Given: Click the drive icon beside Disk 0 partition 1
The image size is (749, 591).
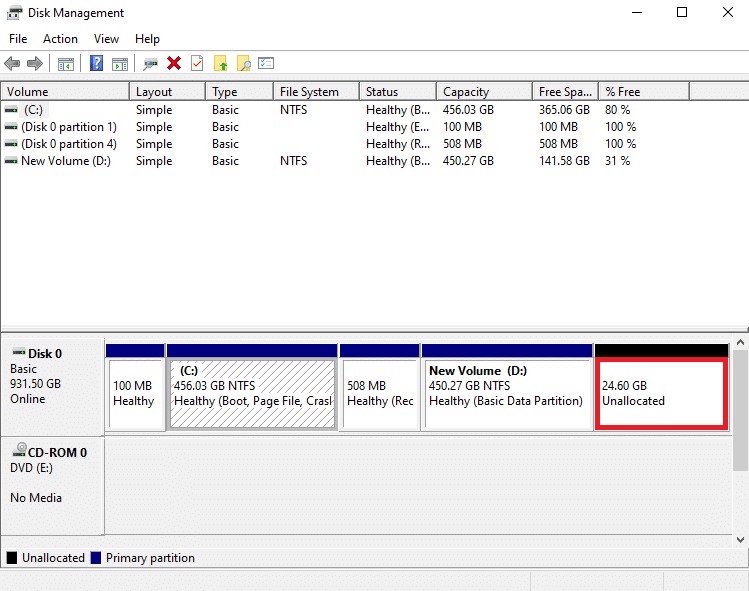Looking at the screenshot, I should pyautogui.click(x=11, y=127).
